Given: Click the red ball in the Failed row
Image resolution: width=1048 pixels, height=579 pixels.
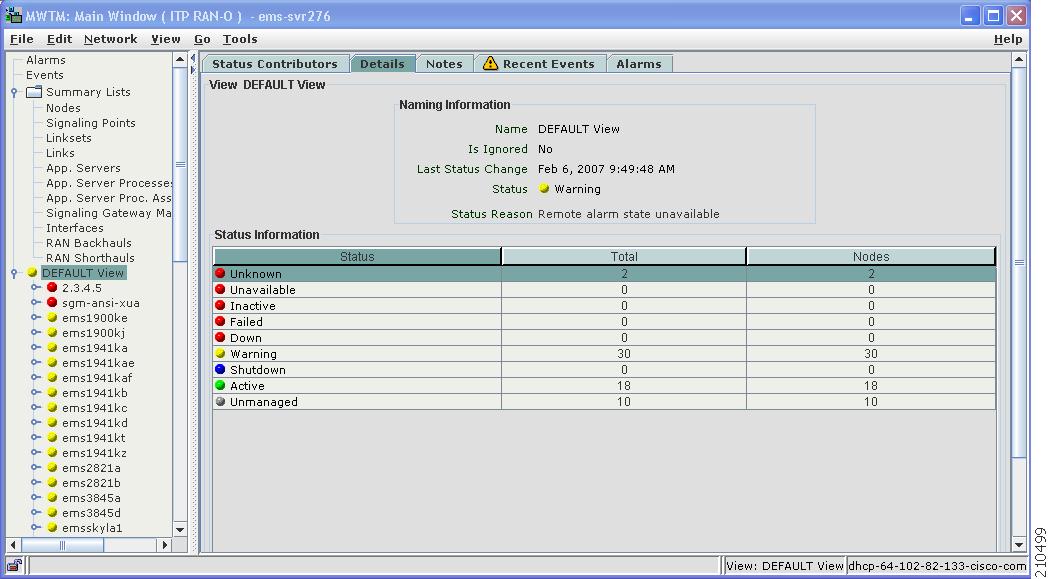Looking at the screenshot, I should click(221, 322).
